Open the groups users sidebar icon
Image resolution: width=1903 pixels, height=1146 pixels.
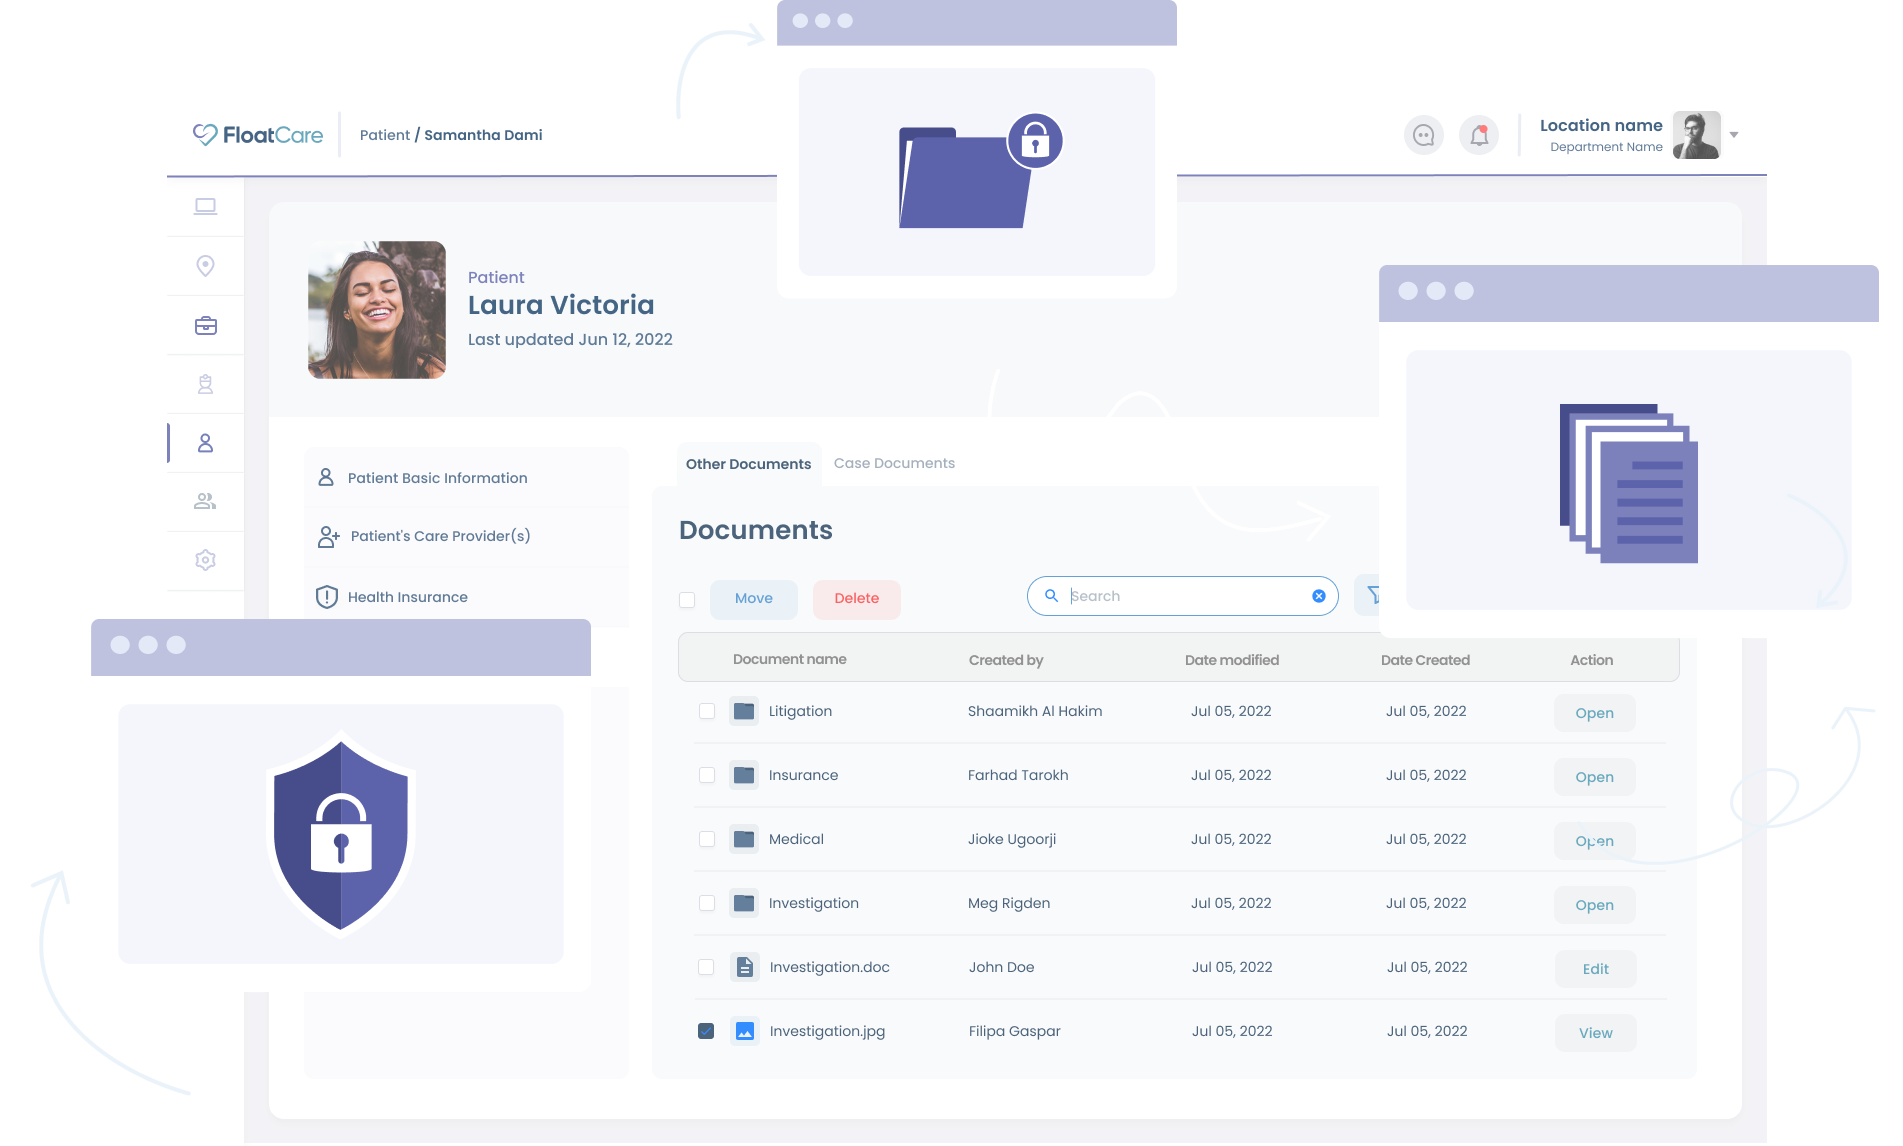205,501
